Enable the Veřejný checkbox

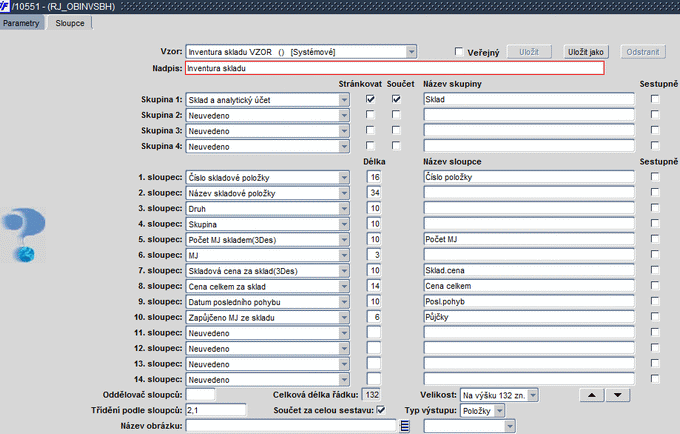459,52
